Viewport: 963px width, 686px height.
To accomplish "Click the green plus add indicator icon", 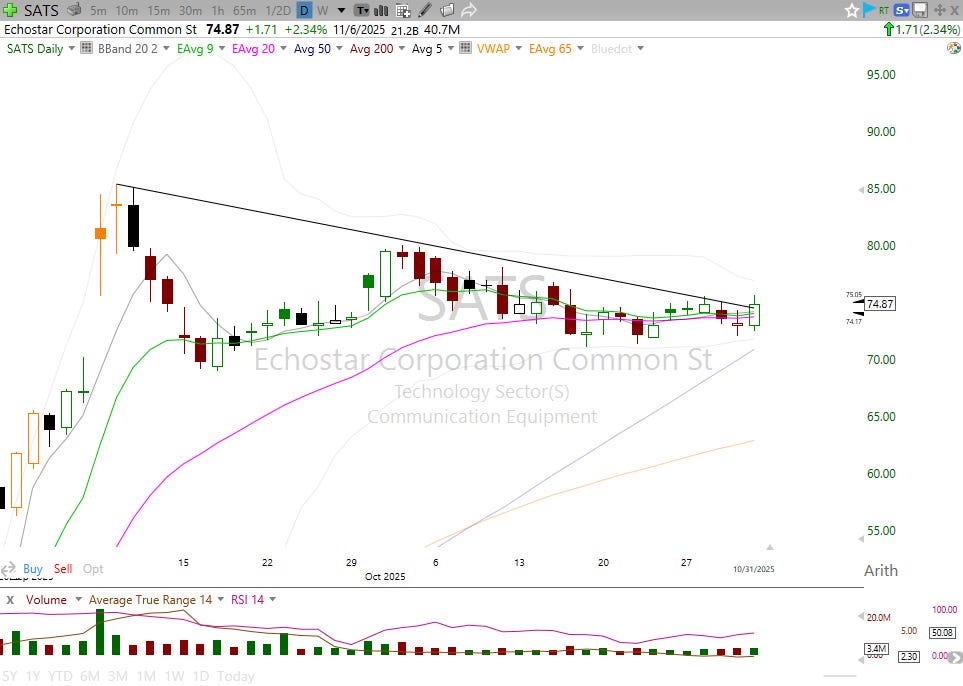I will tap(10, 10).
